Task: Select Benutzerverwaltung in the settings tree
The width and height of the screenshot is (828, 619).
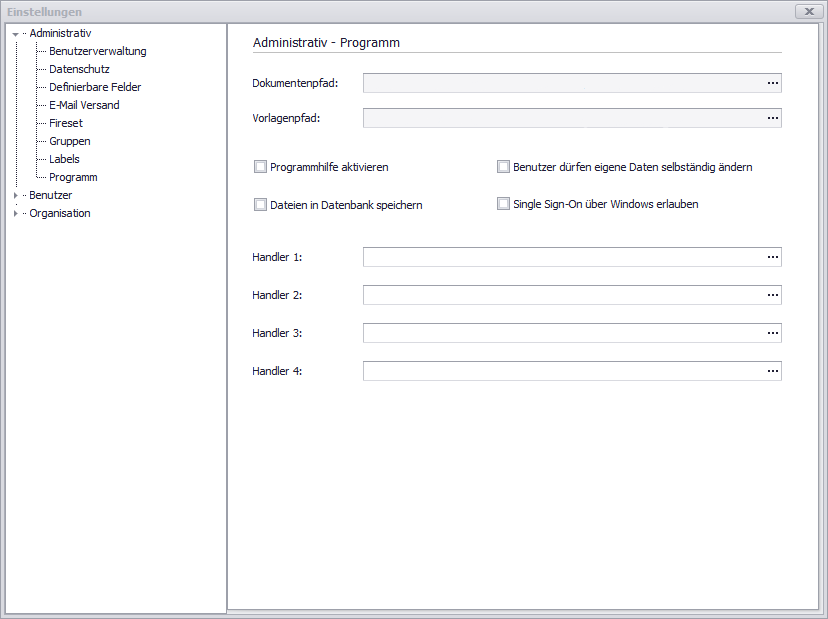Action: [97, 51]
